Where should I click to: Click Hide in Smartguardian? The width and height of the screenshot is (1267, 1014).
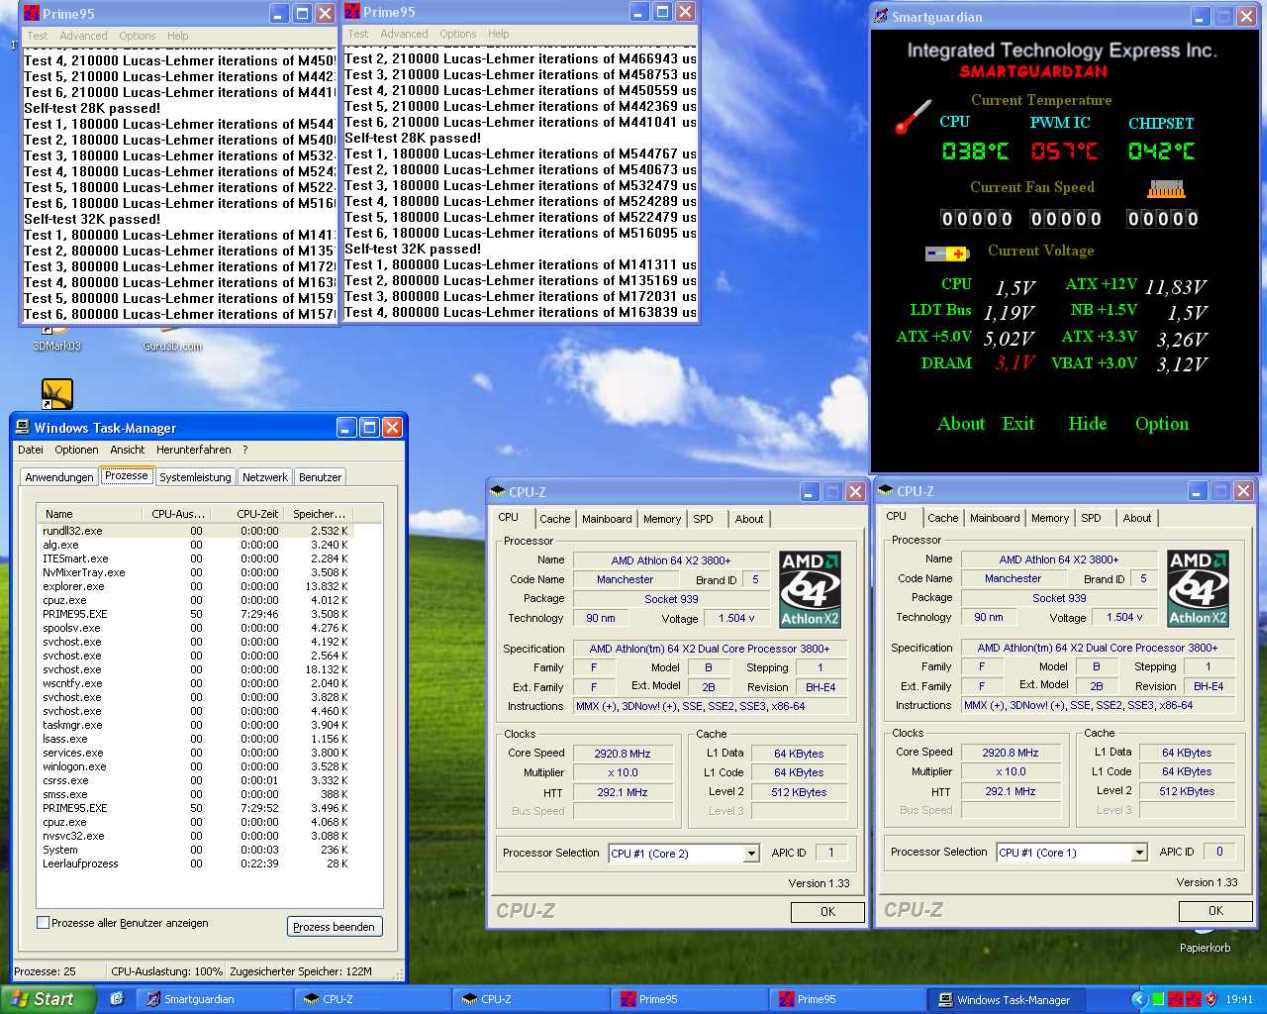pyautogui.click(x=1087, y=424)
